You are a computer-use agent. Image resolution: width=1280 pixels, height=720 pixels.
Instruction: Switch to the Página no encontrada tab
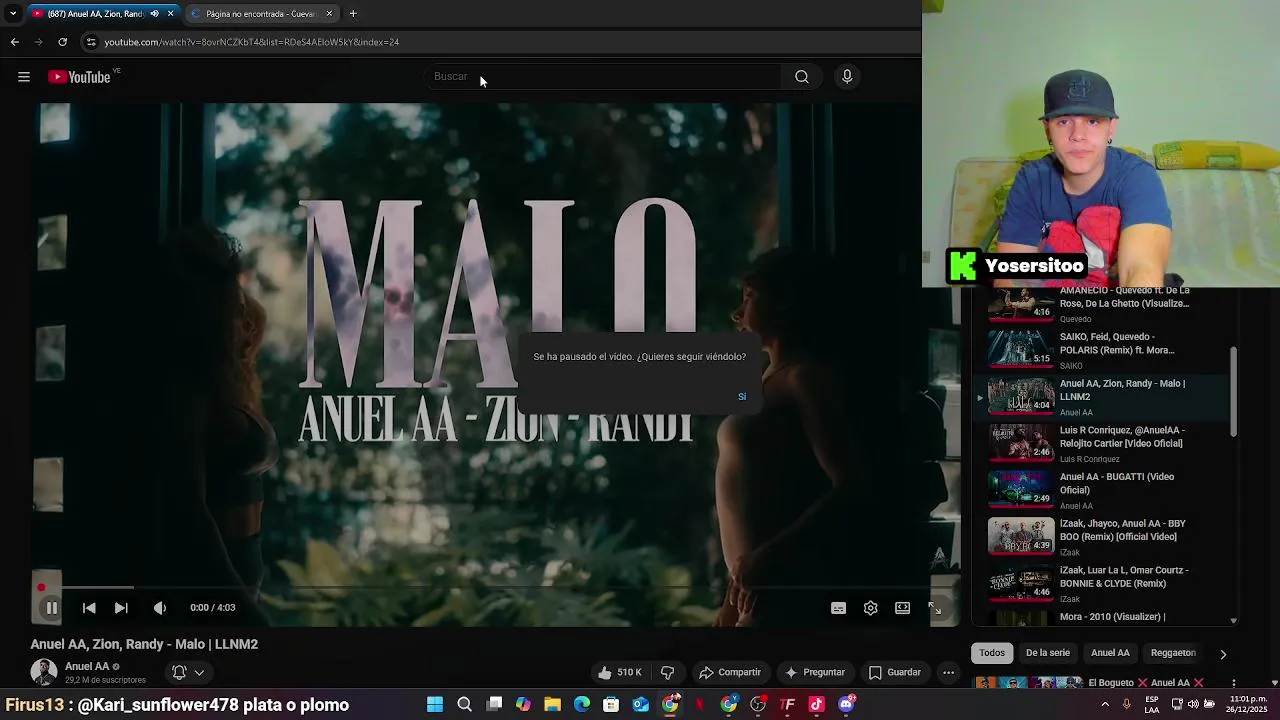(260, 14)
